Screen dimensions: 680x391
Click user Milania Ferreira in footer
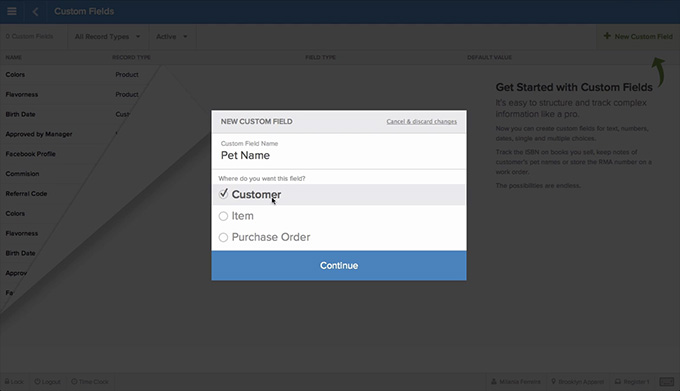[x=516, y=381]
